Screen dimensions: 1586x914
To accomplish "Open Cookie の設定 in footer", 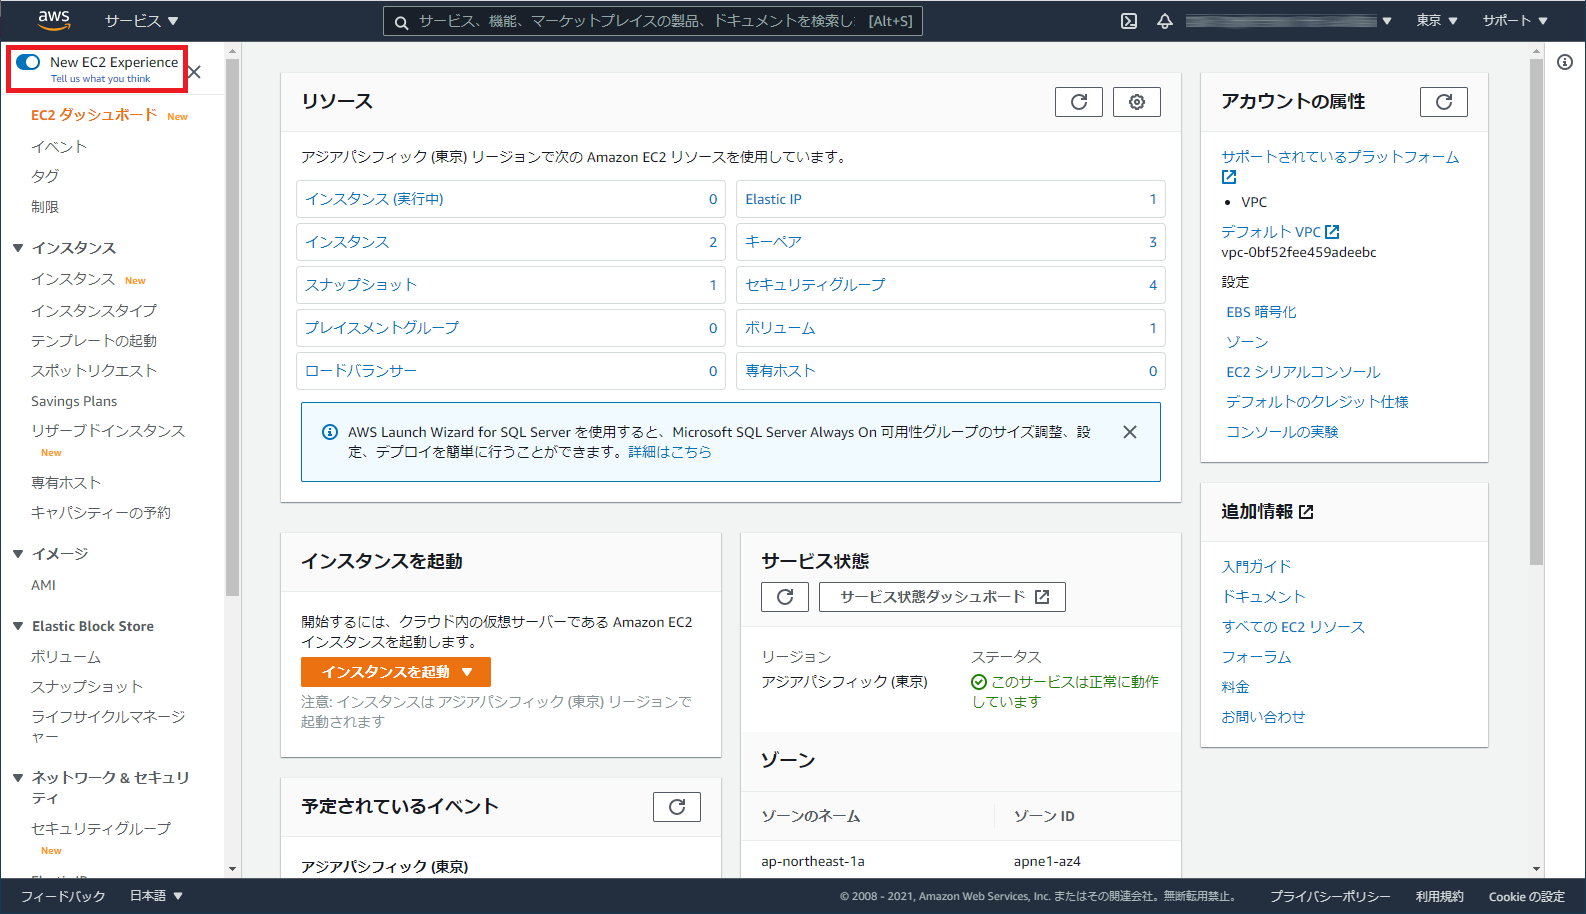I will pos(1526,896).
